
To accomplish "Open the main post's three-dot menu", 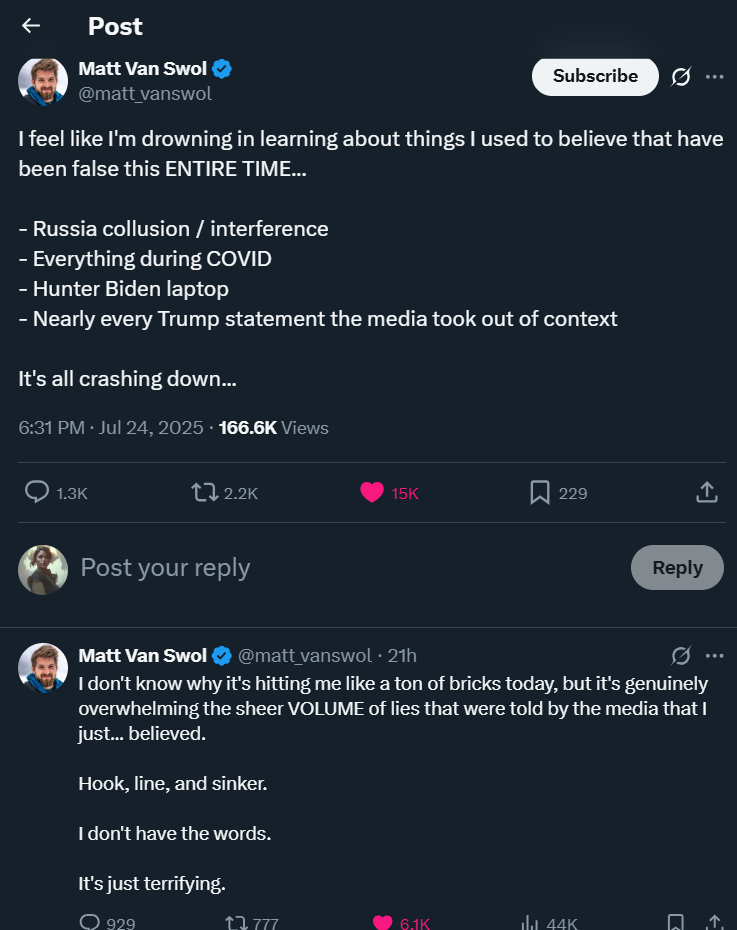I will click(714, 77).
